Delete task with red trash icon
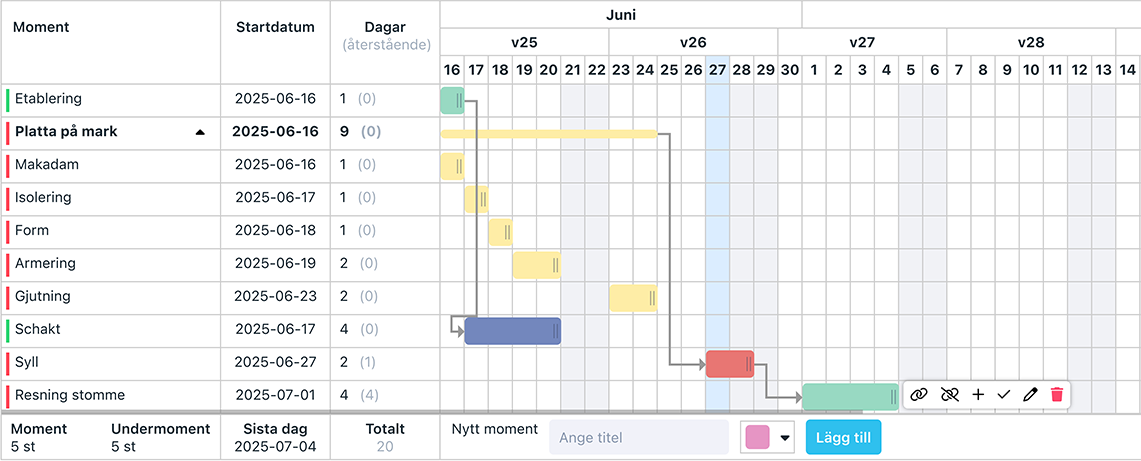Viewport: 1141px width, 461px height. click(x=1057, y=395)
